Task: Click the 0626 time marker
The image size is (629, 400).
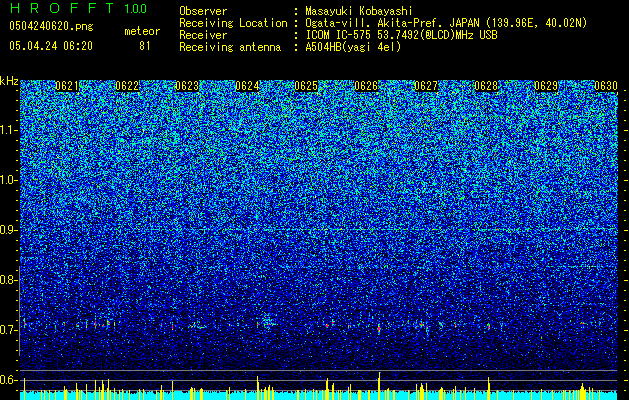Action: tap(366, 86)
